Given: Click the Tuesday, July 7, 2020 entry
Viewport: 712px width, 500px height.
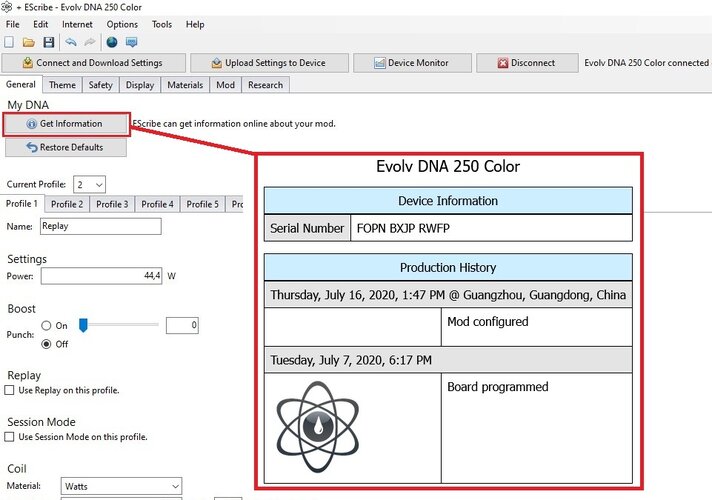Looking at the screenshot, I should (x=448, y=360).
